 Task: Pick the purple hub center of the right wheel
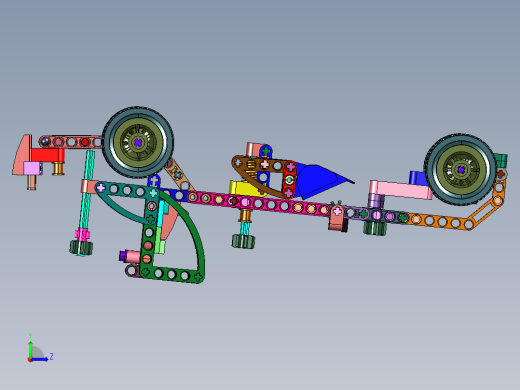pyautogui.click(x=461, y=170)
